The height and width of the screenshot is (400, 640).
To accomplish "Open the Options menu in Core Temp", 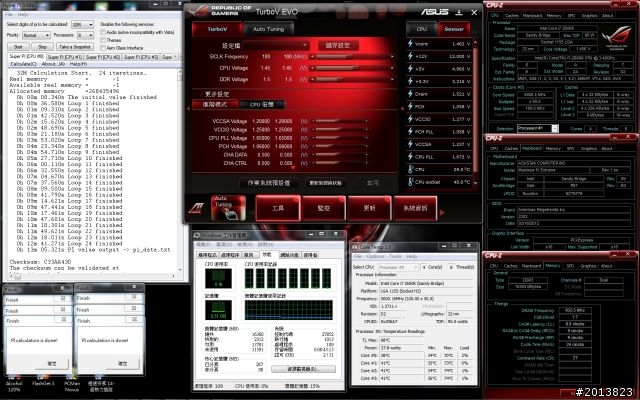I will (x=375, y=256).
